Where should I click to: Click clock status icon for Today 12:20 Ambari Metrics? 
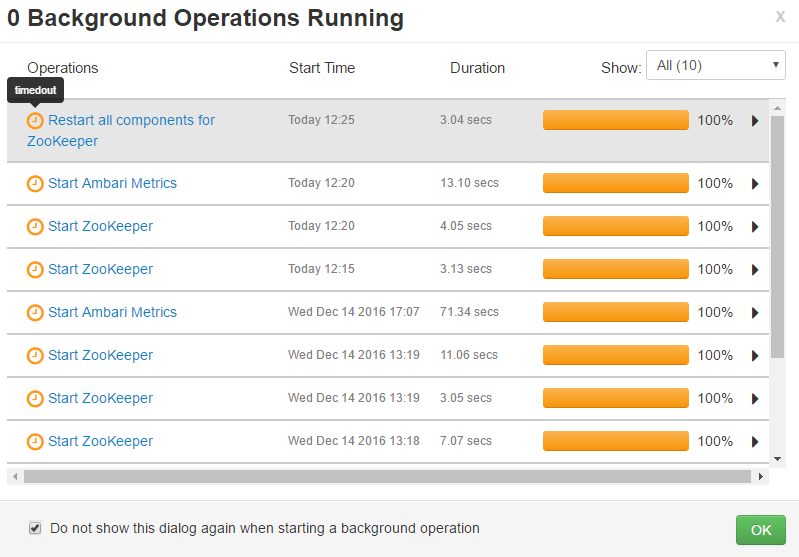35,184
